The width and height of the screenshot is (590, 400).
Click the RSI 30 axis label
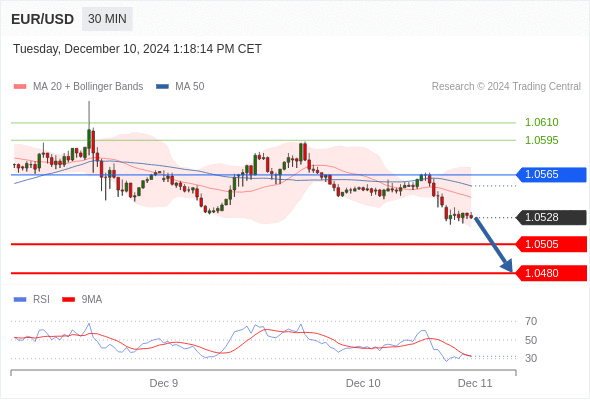[x=531, y=358]
